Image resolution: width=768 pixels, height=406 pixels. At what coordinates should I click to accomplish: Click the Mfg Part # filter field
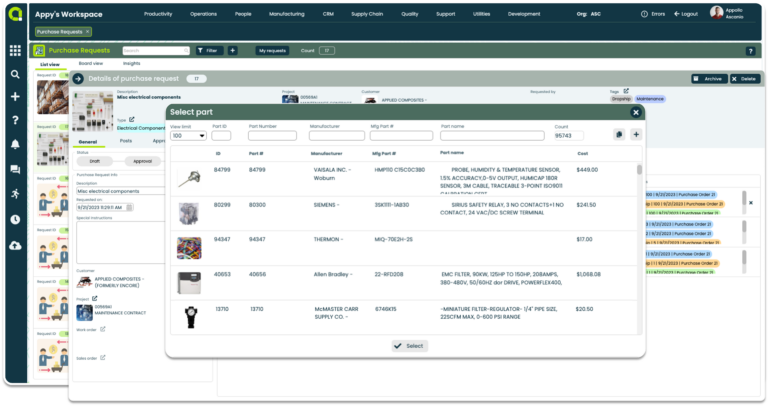coord(401,136)
